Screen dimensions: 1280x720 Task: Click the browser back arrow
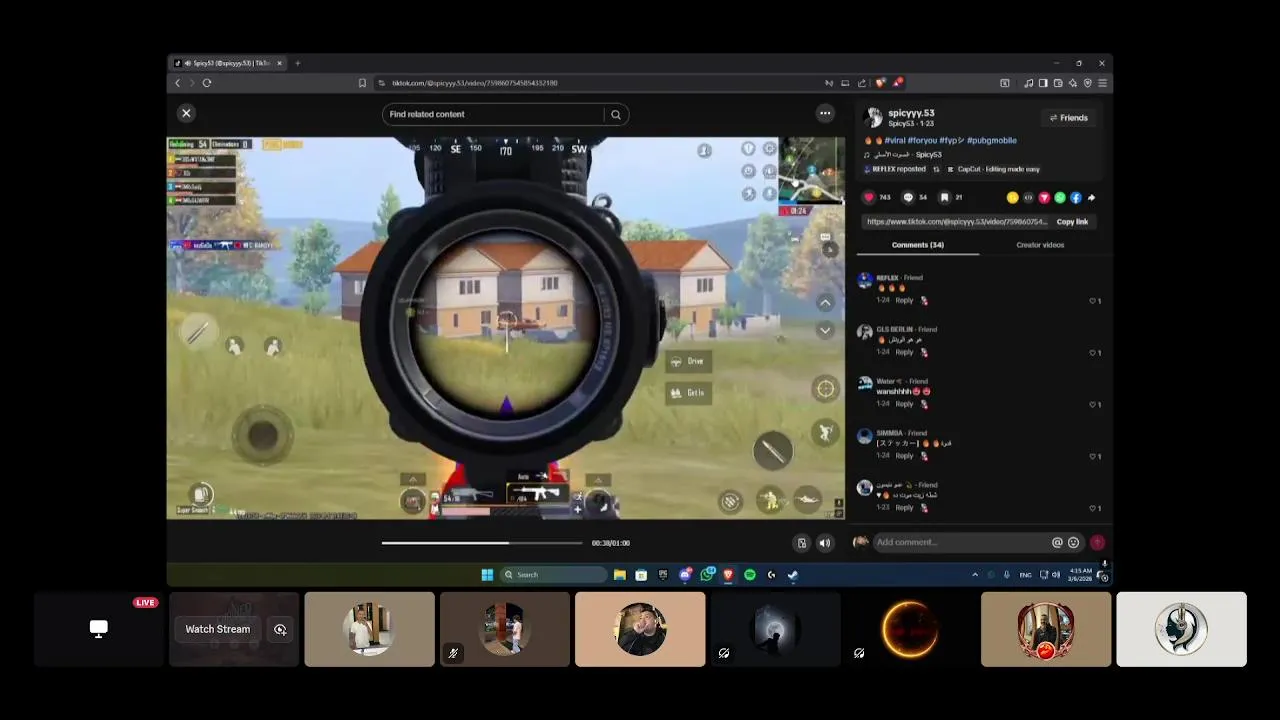click(x=178, y=83)
